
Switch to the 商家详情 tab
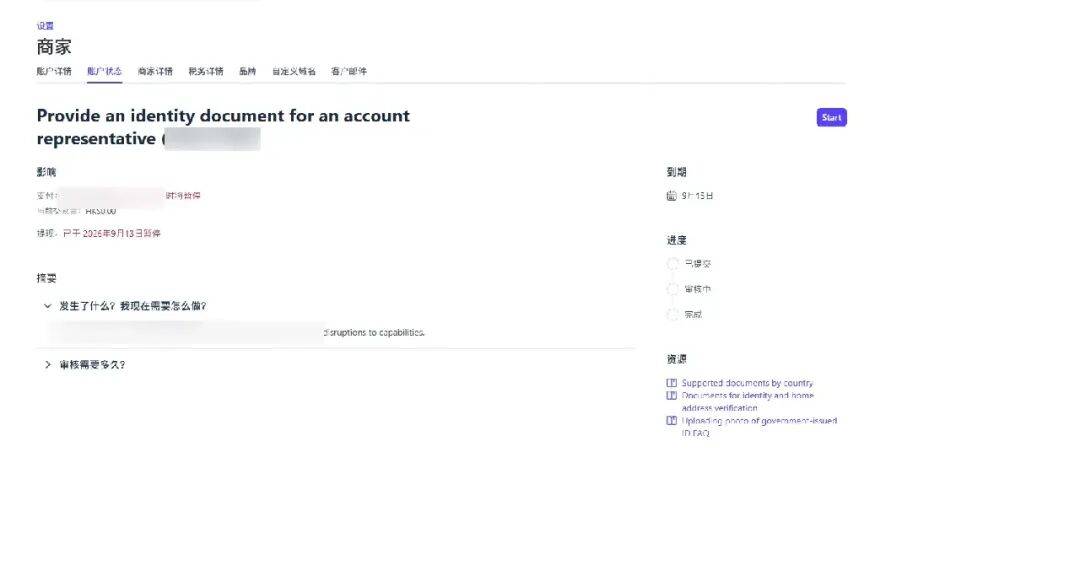pyautogui.click(x=155, y=71)
